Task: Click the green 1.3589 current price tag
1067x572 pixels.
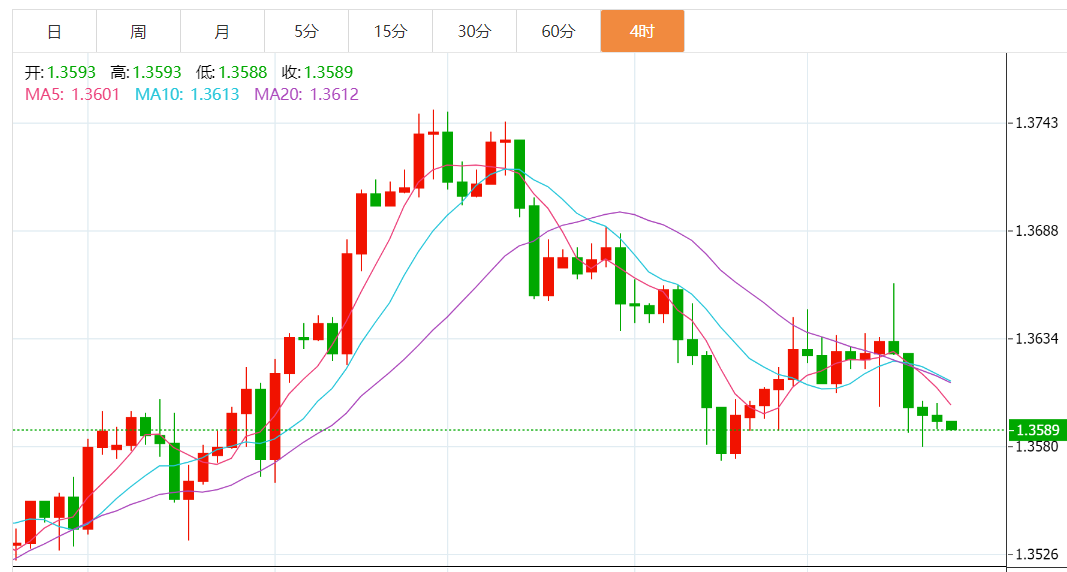Action: click(1038, 431)
